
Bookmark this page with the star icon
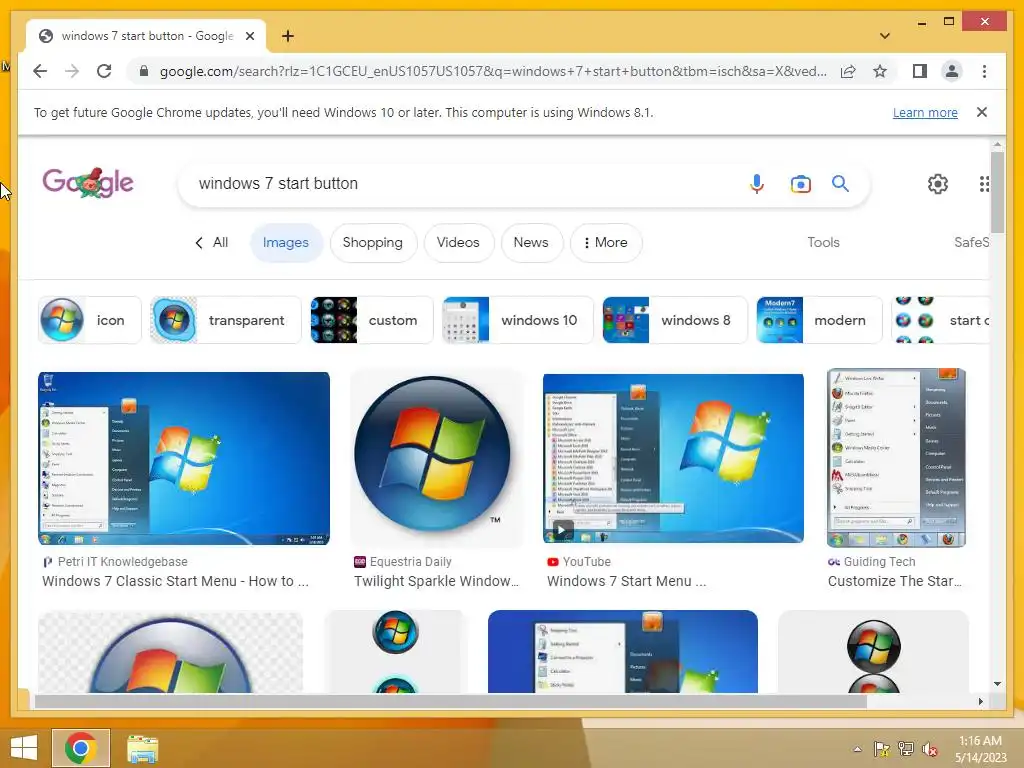(x=880, y=71)
